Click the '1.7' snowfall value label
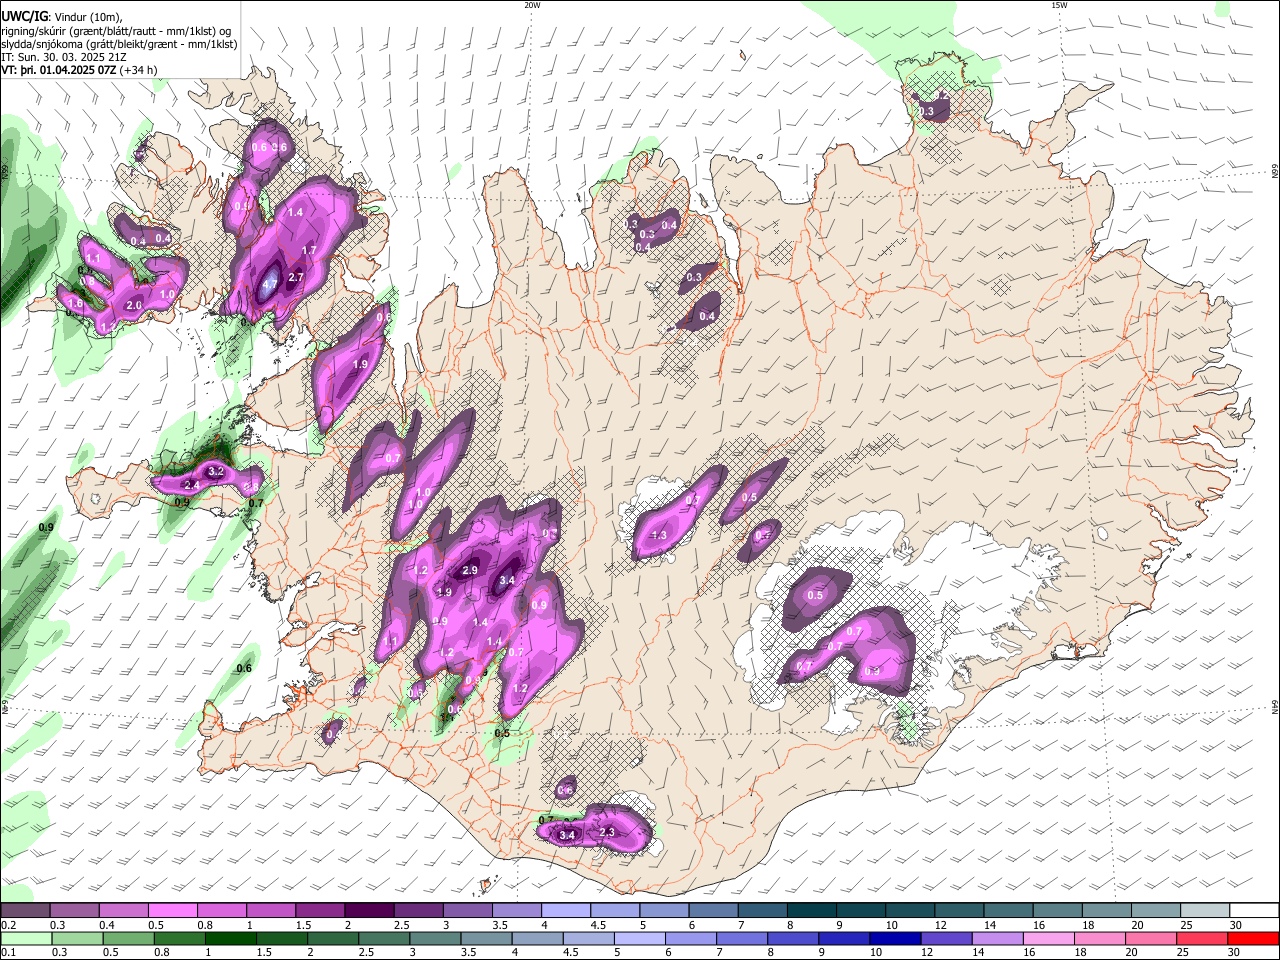Screen dimensions: 1280x960 309,250
